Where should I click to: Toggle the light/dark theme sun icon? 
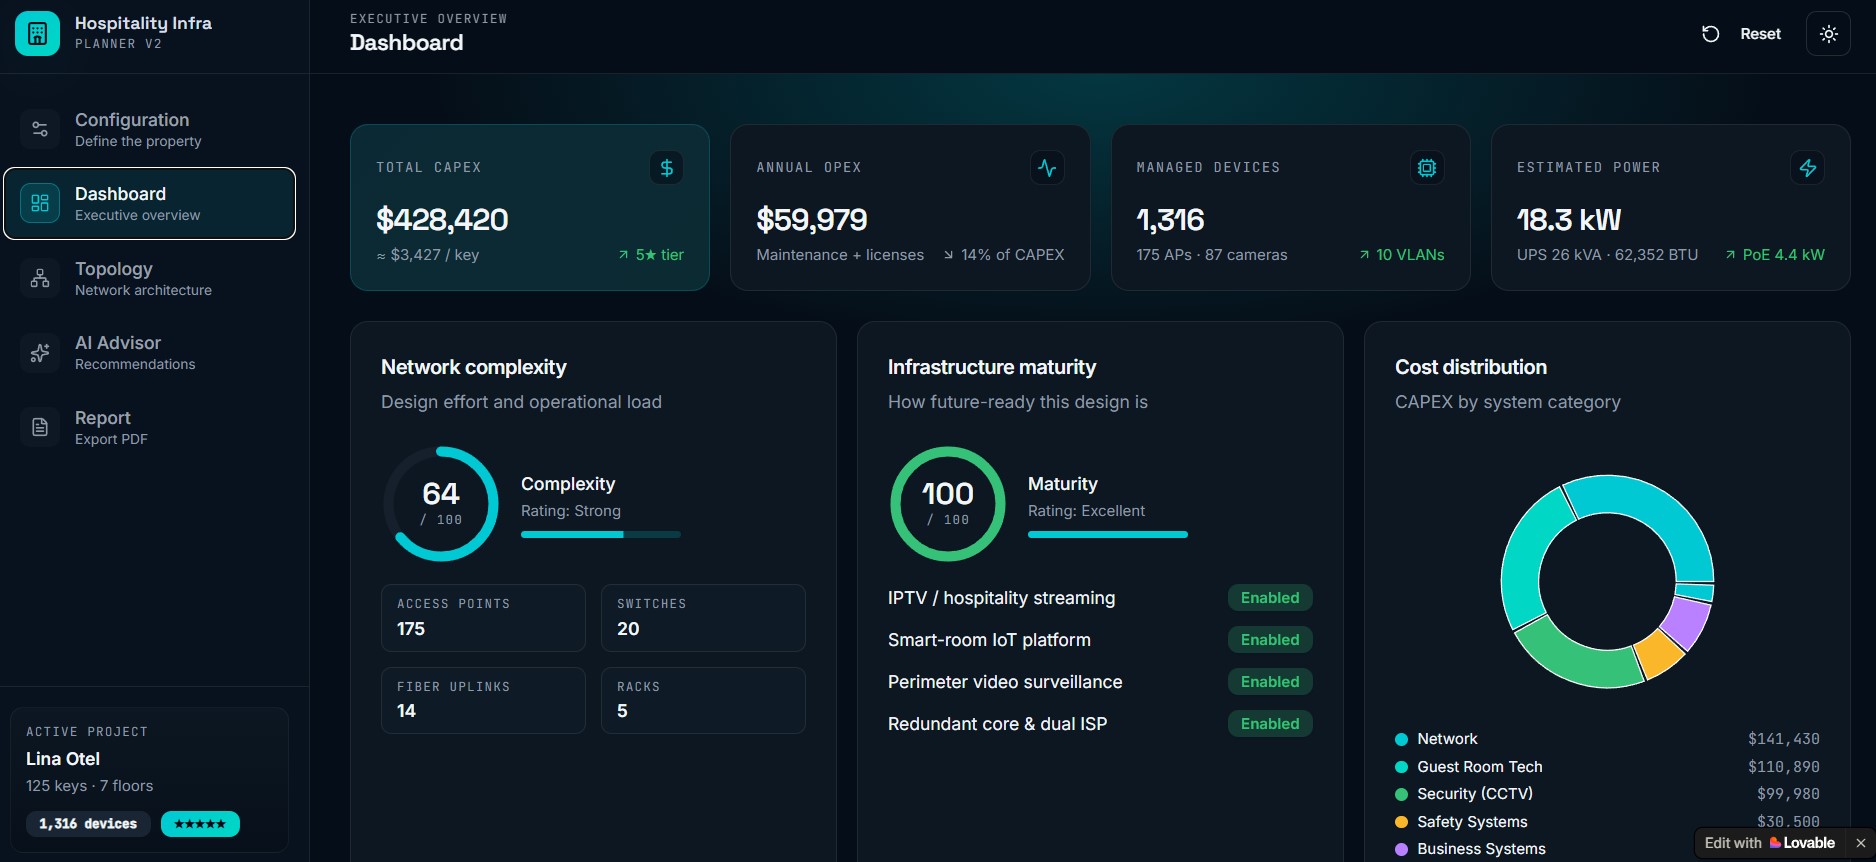click(1828, 34)
